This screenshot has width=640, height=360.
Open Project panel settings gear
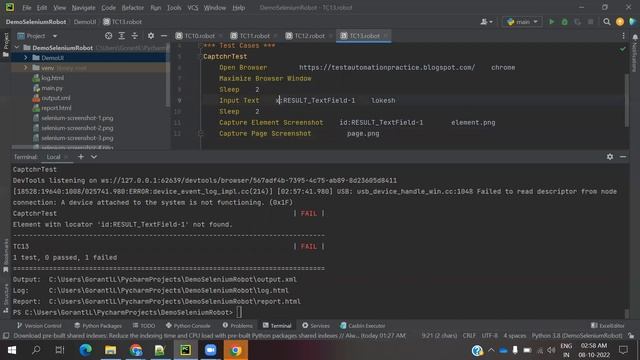(151, 36)
